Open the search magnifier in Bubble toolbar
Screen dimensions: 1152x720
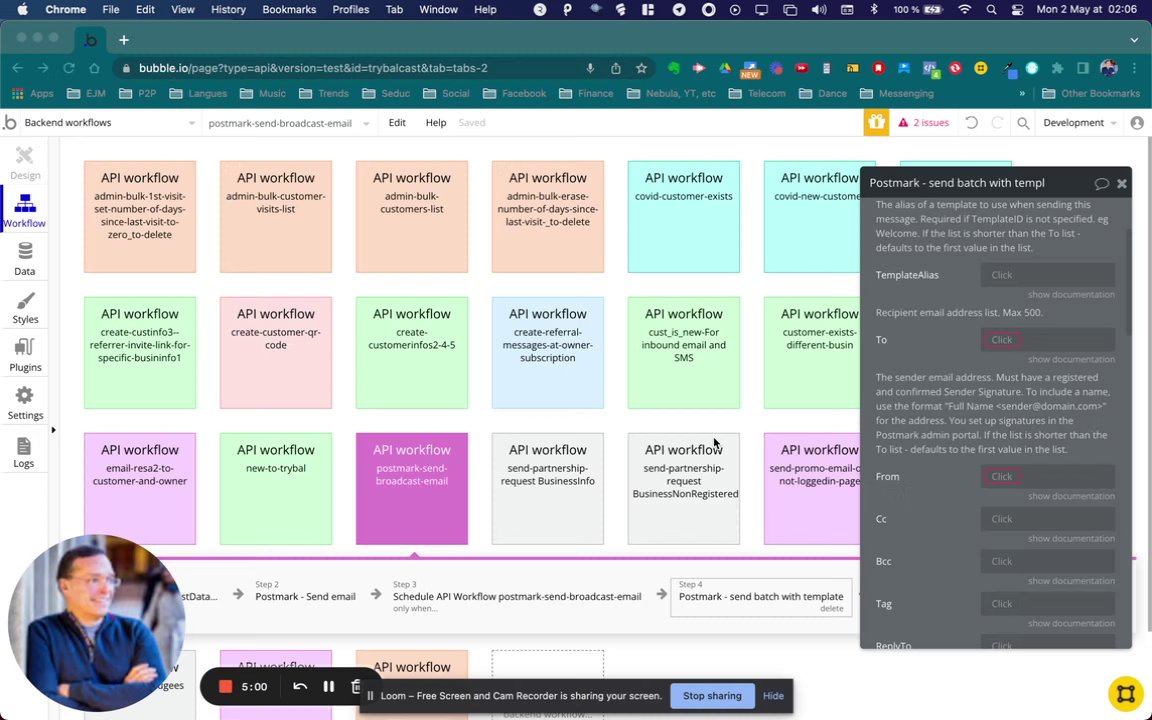pos(1023,123)
